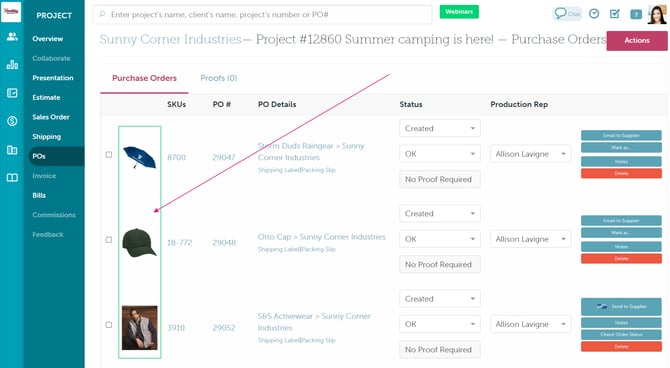
Task: Open Notes for PO 29048
Action: pos(621,246)
